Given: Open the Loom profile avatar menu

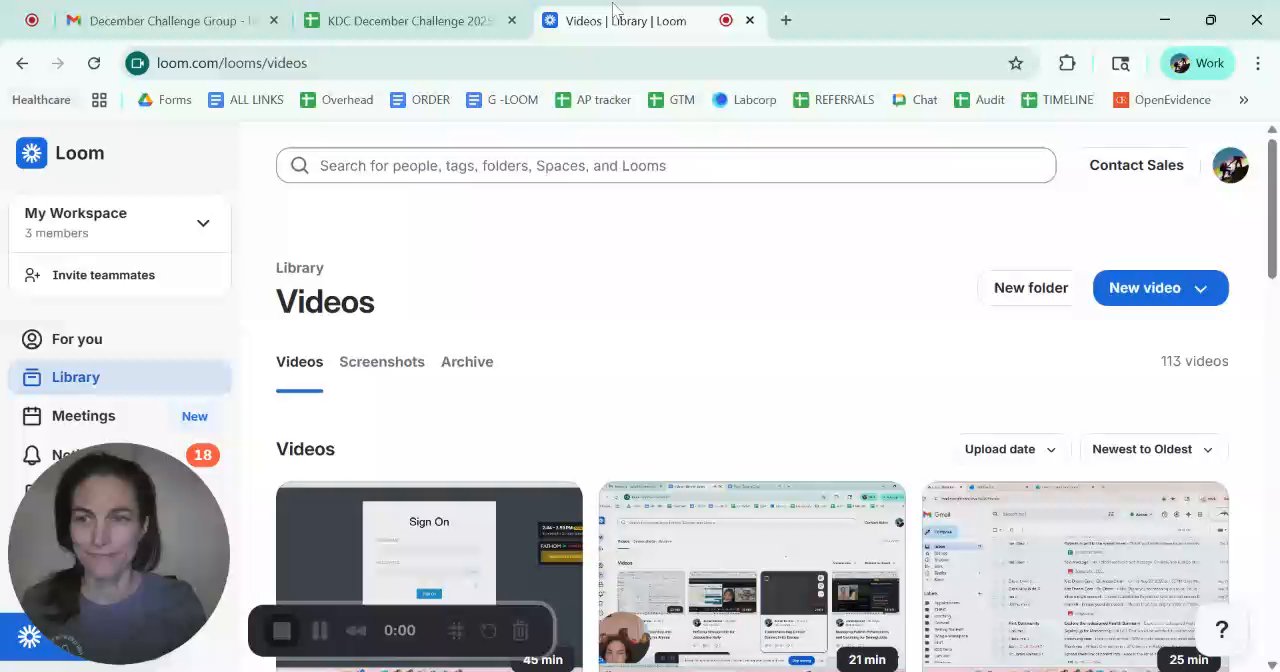Looking at the screenshot, I should click(1230, 165).
